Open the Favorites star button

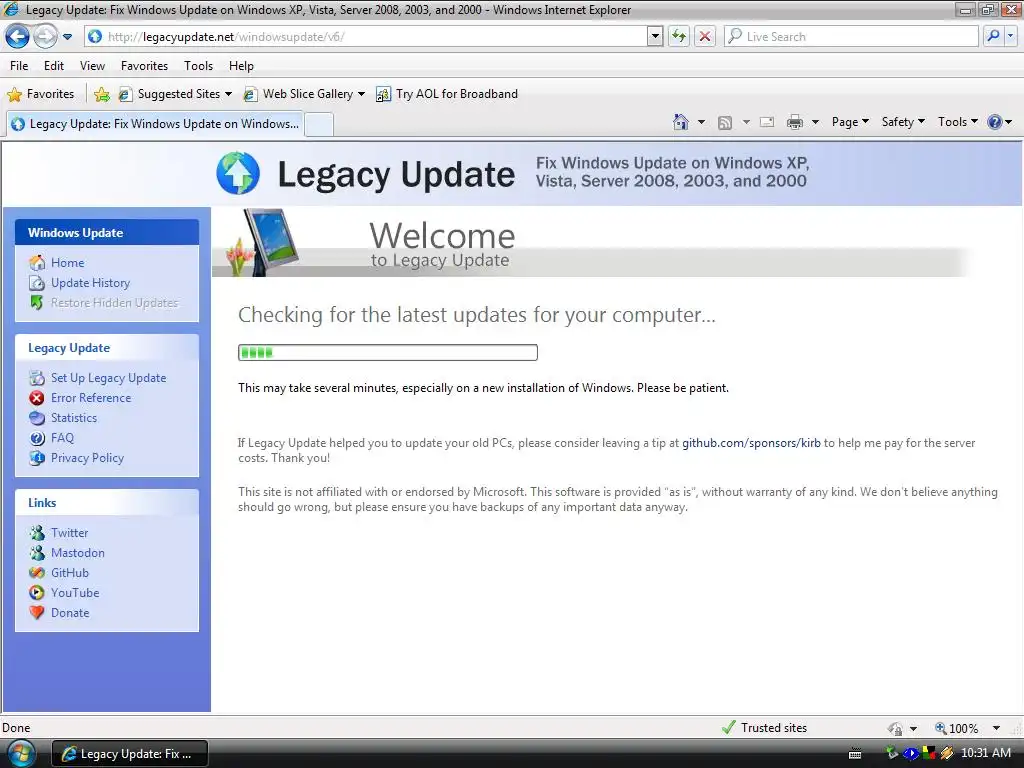(40, 94)
